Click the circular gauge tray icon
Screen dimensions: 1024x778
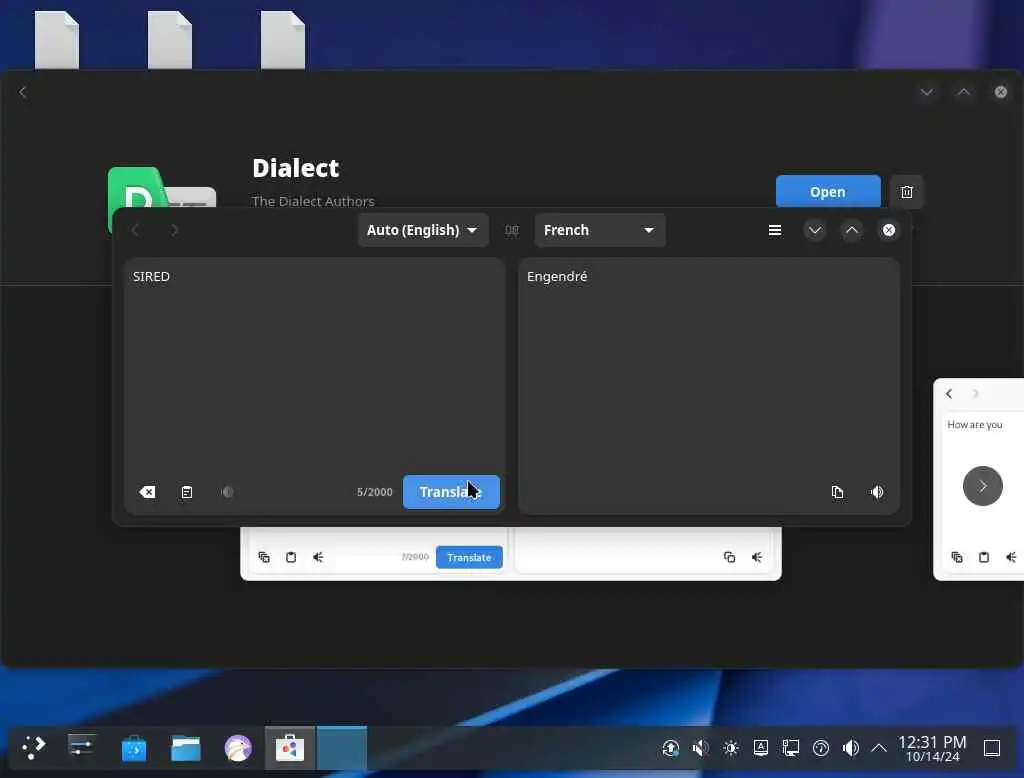821,748
